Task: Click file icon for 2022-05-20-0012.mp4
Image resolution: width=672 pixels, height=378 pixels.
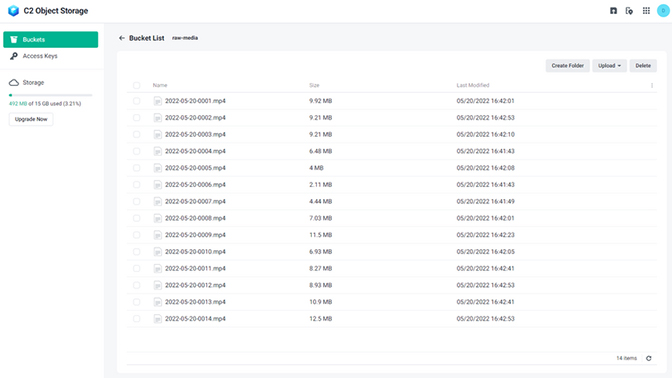Action: click(158, 285)
